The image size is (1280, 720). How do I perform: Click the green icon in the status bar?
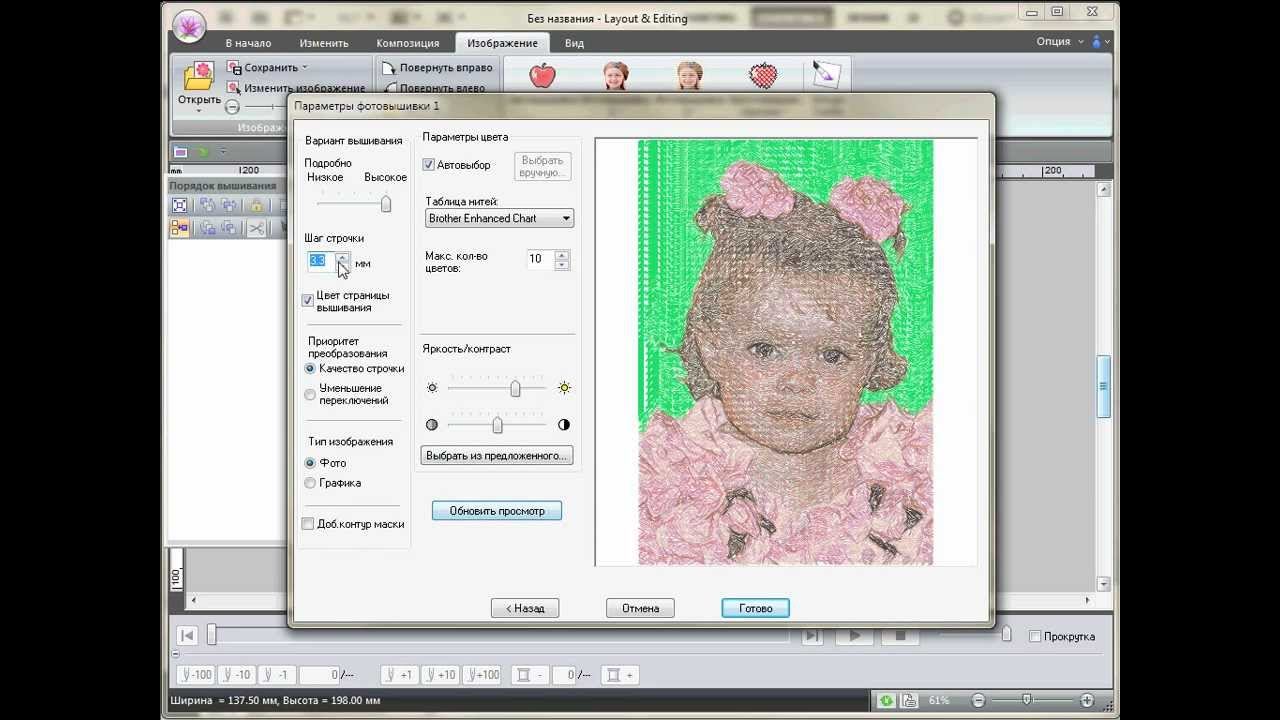click(887, 701)
